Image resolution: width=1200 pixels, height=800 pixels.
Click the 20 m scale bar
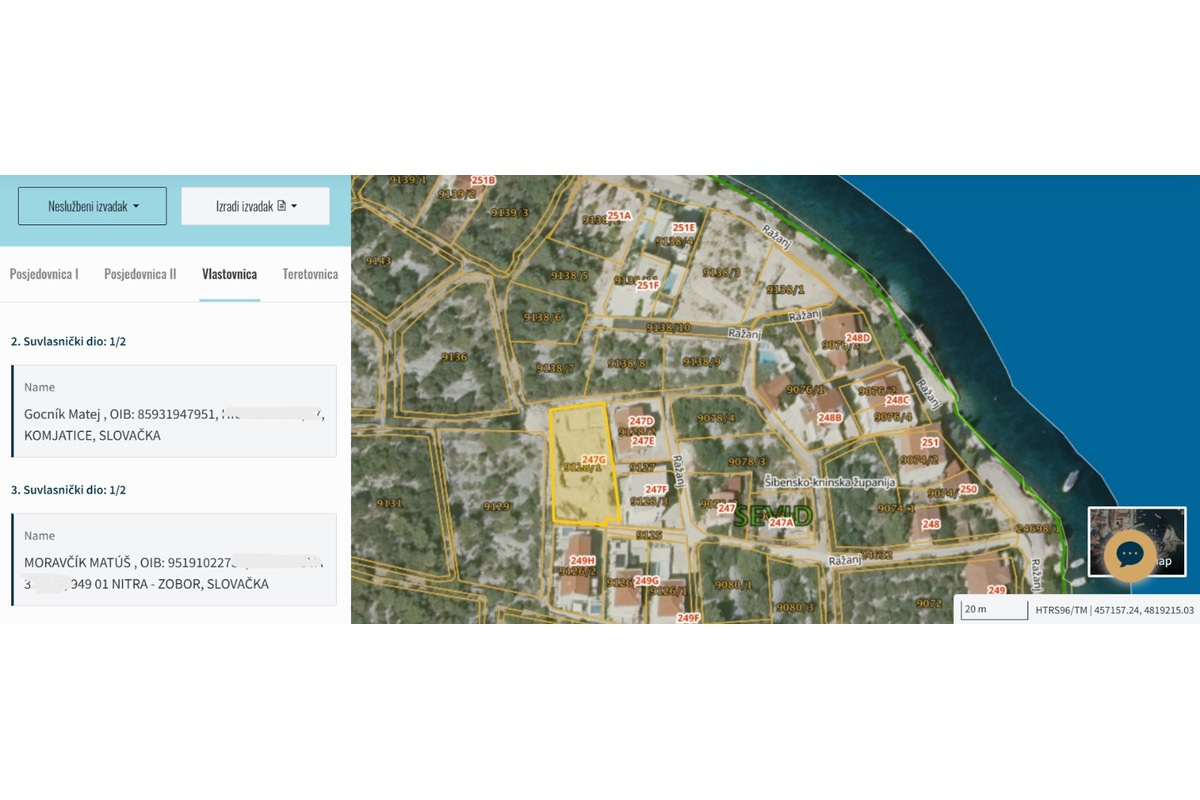pos(993,610)
